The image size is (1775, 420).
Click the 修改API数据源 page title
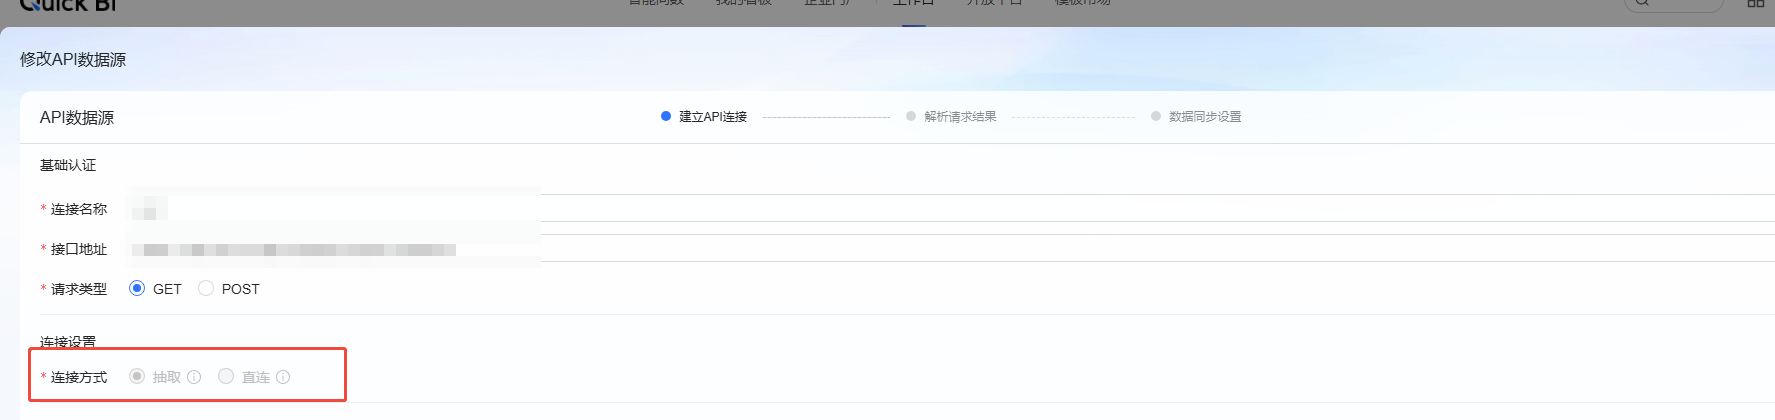pos(73,60)
